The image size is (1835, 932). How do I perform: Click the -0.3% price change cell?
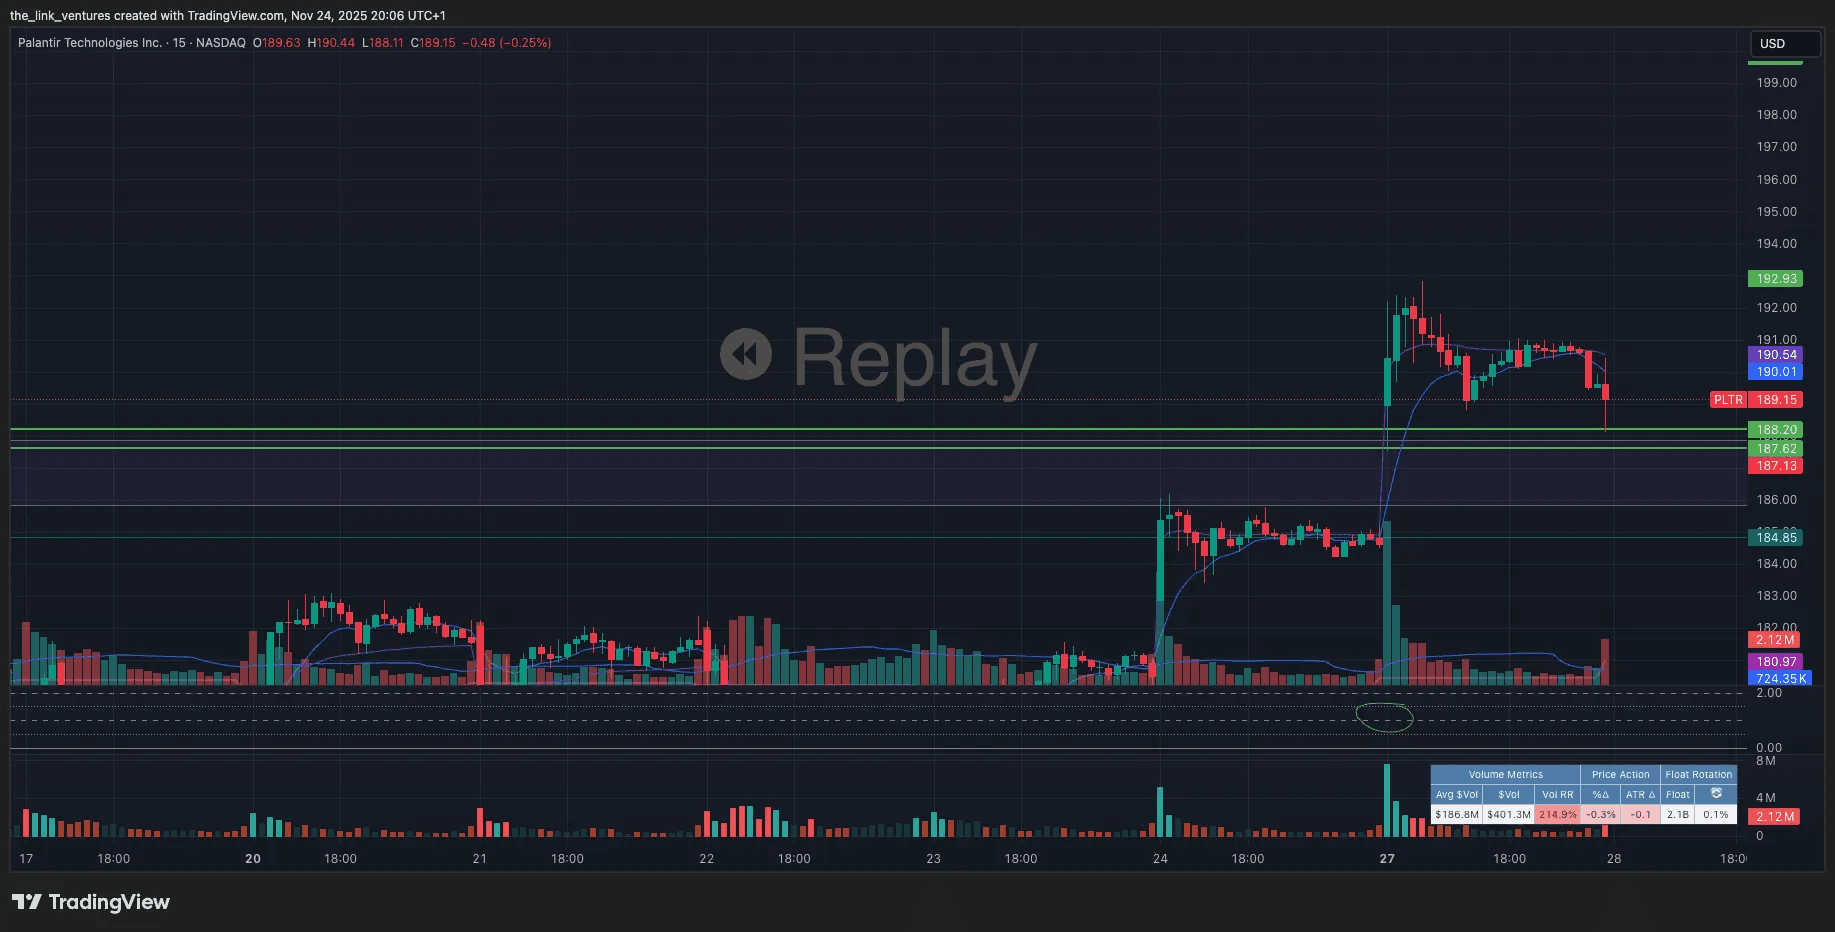coord(1600,815)
